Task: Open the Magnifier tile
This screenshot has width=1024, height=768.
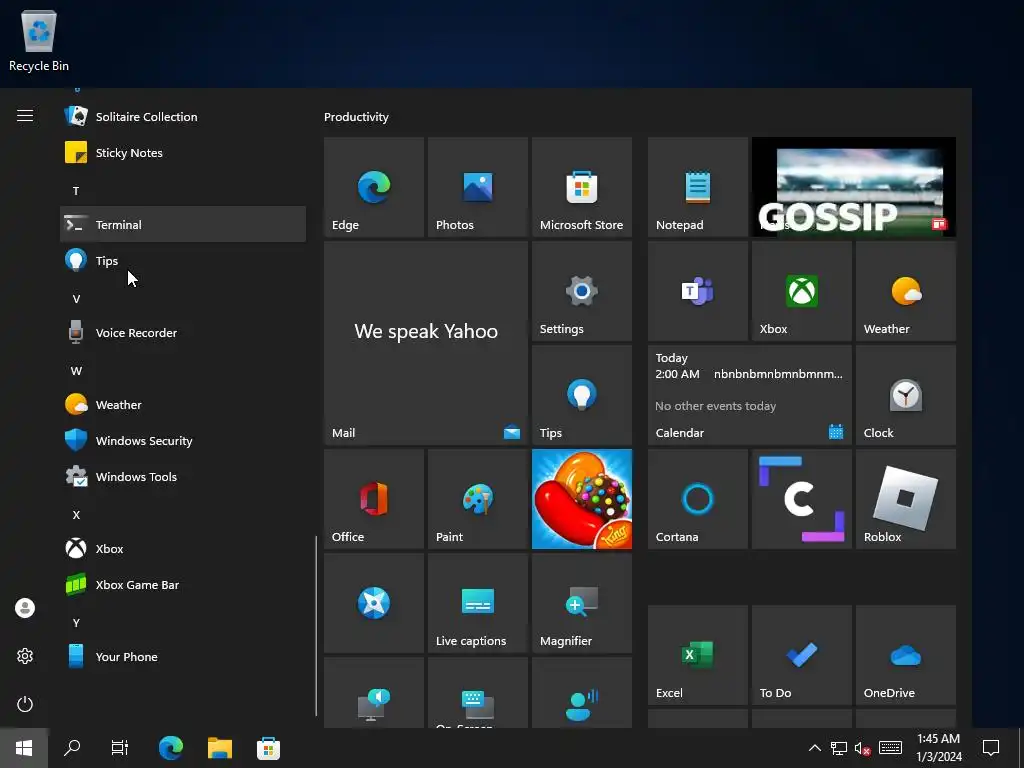Action: click(x=582, y=603)
